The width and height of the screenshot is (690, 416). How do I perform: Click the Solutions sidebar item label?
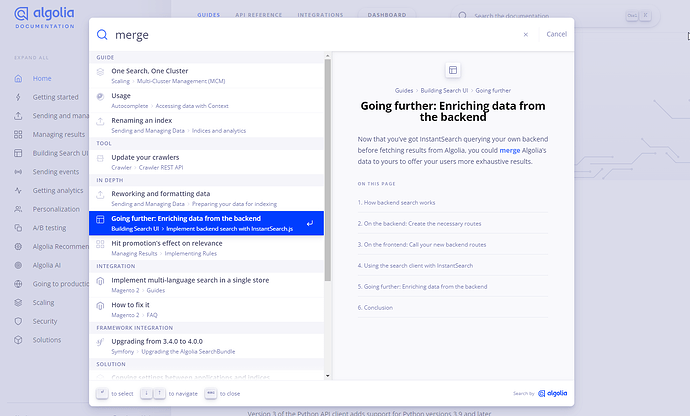point(47,340)
